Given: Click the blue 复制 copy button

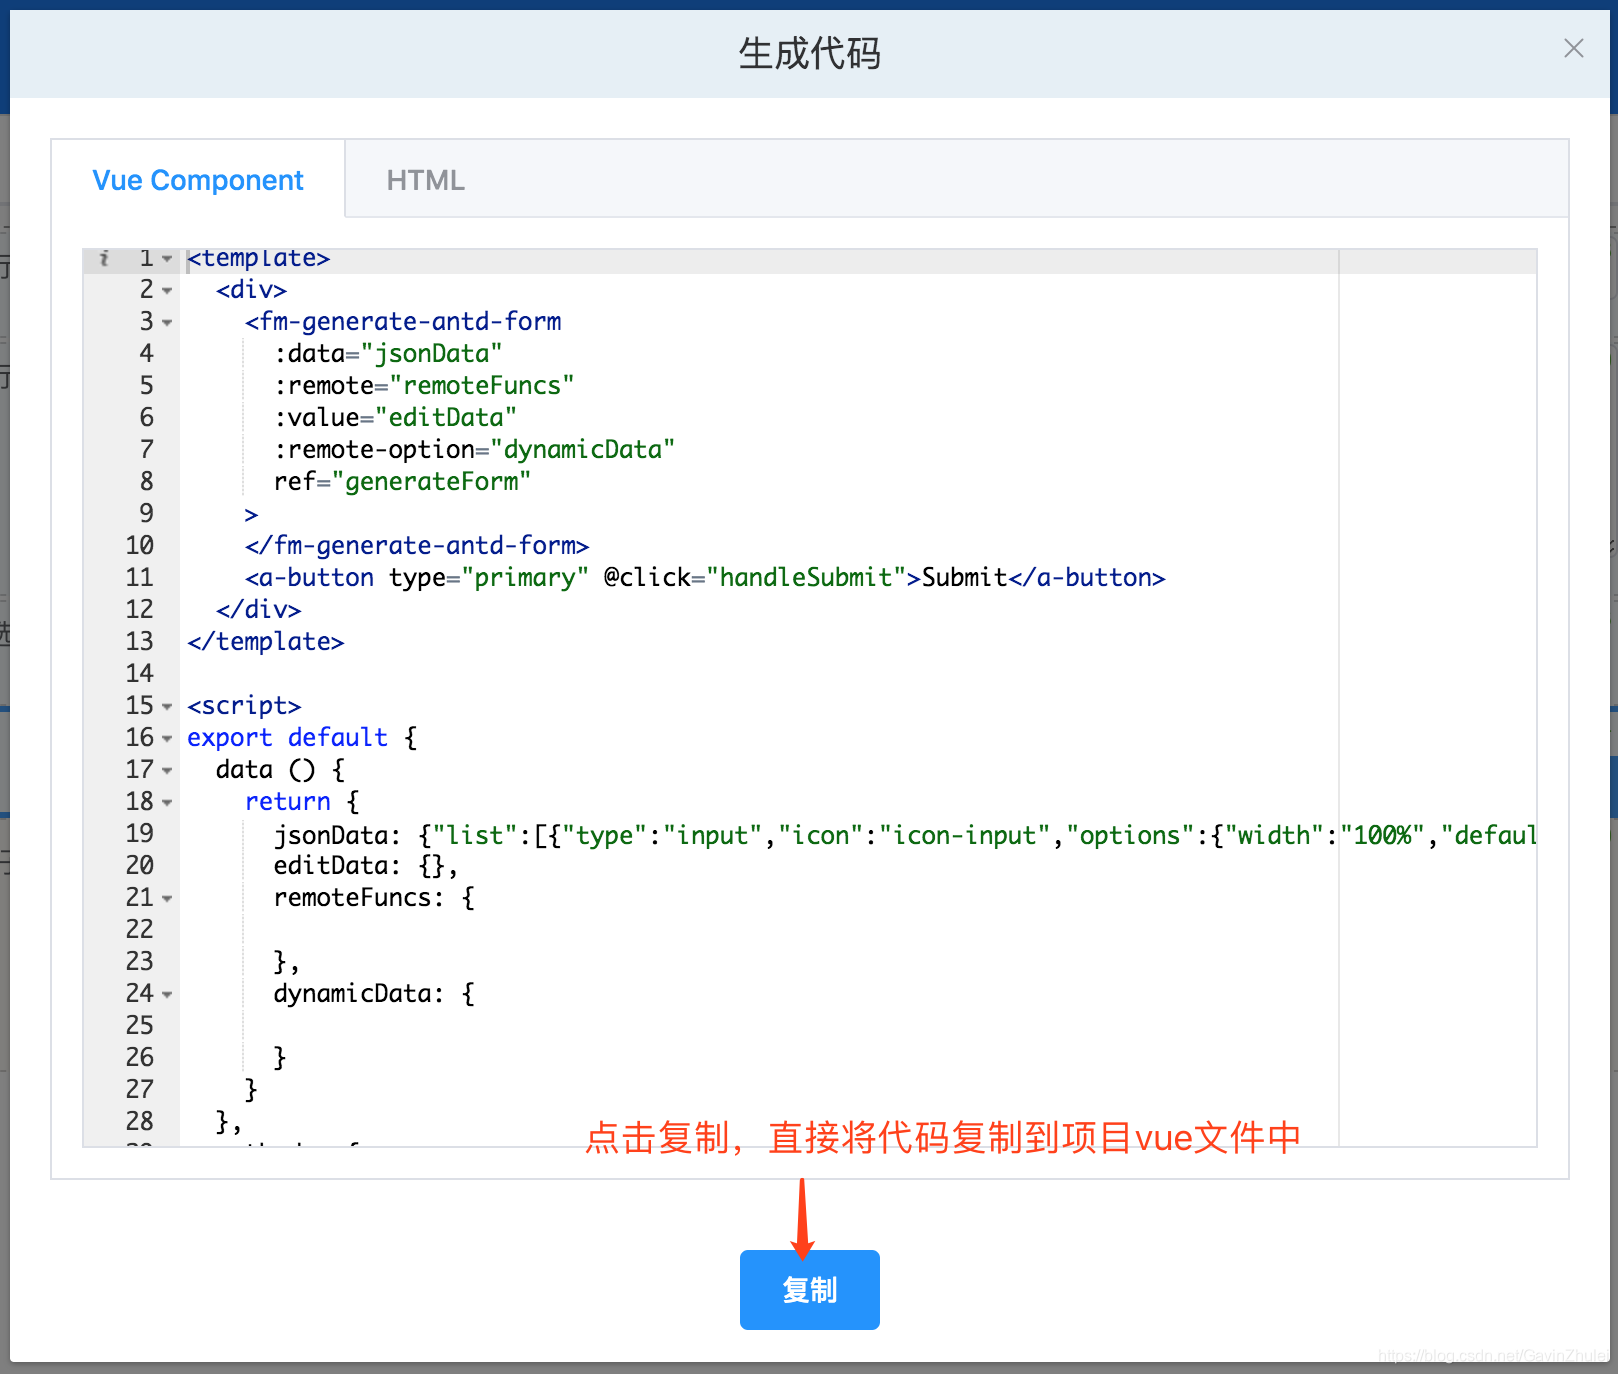Looking at the screenshot, I should tap(809, 1289).
